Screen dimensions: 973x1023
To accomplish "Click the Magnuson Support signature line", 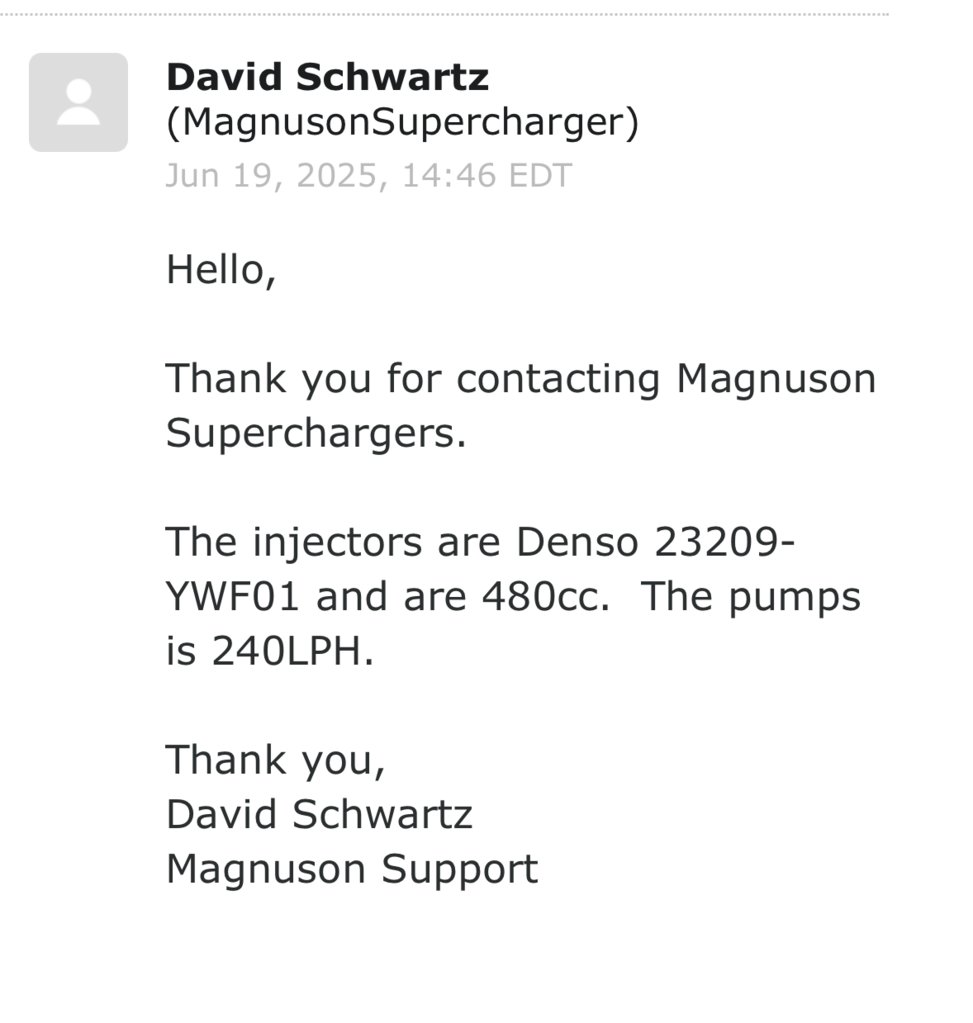I will click(352, 870).
